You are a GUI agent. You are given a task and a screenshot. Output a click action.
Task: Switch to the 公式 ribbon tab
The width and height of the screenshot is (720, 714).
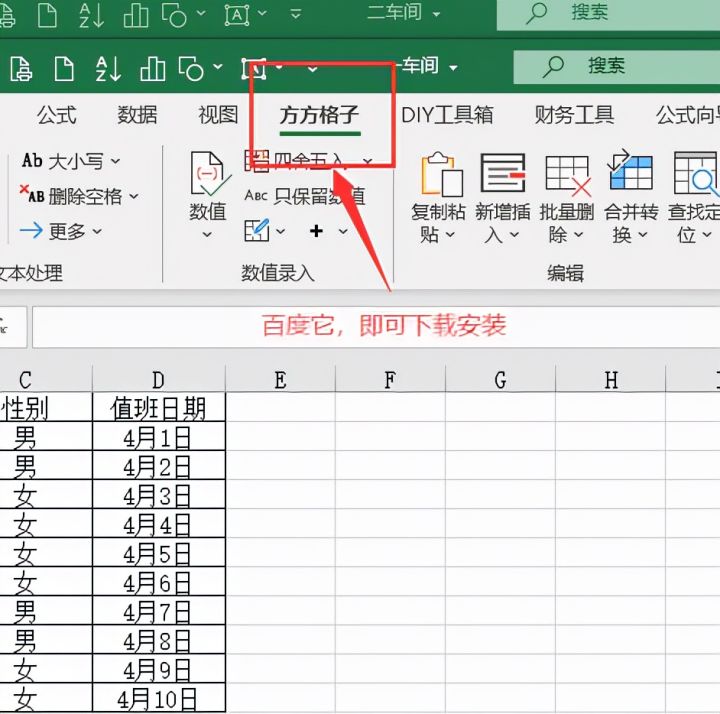click(56, 115)
